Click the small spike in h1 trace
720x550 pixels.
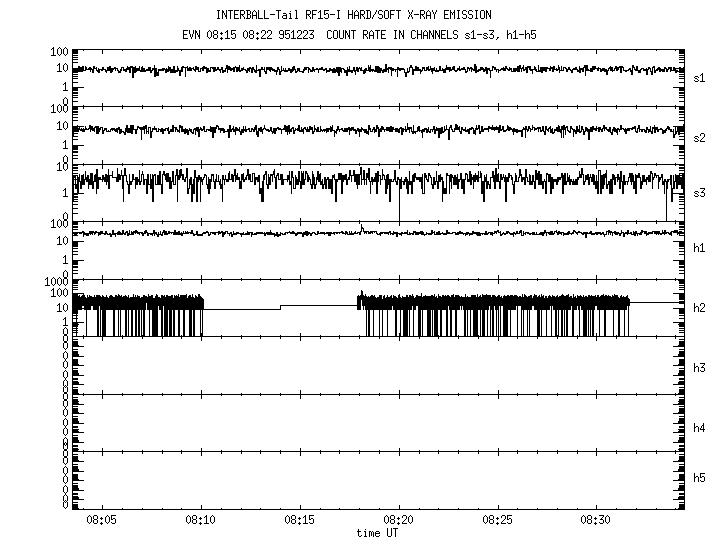[361, 229]
